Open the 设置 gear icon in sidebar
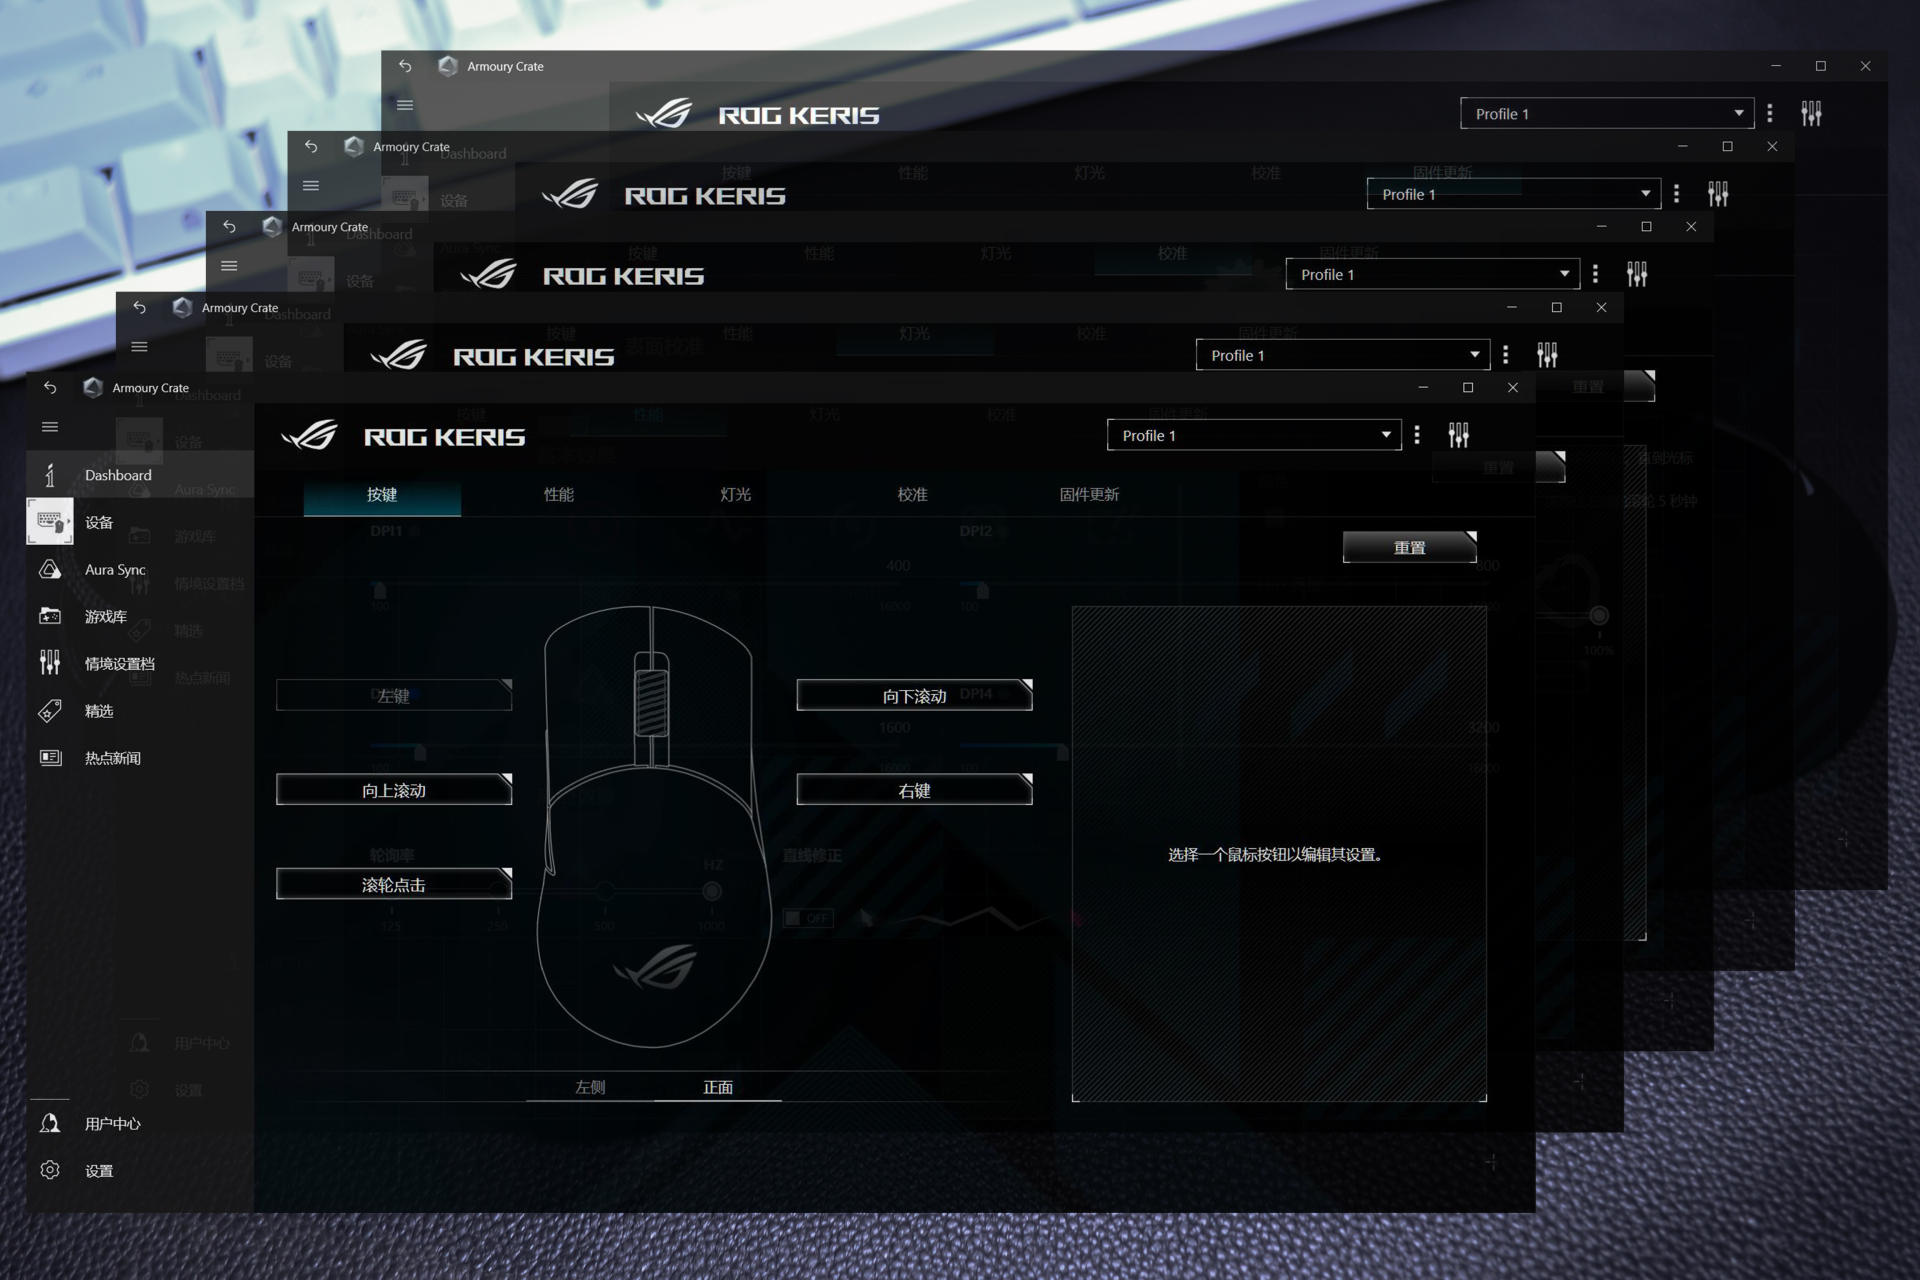 (50, 1170)
